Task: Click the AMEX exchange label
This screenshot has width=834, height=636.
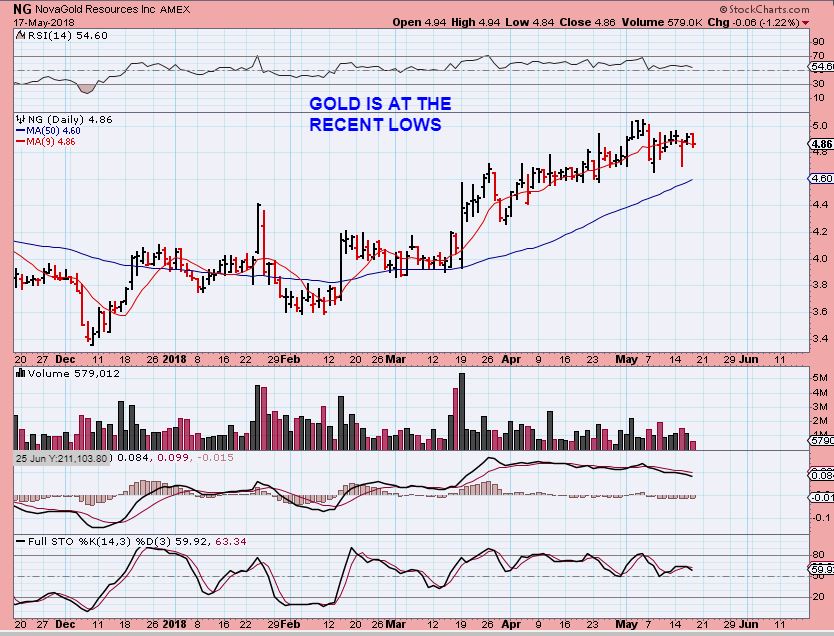Action: [x=174, y=9]
